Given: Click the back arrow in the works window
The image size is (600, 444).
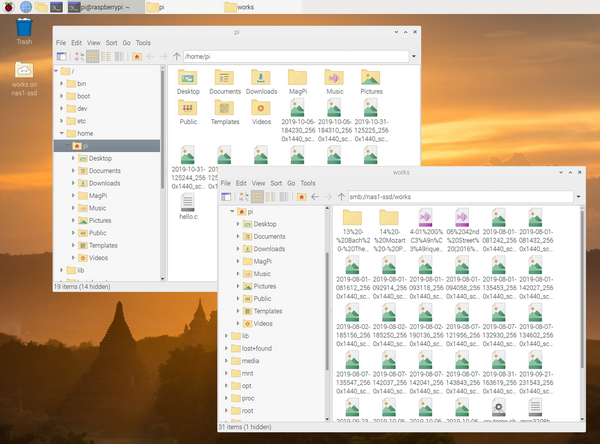Looking at the screenshot, I should pos(315,197).
